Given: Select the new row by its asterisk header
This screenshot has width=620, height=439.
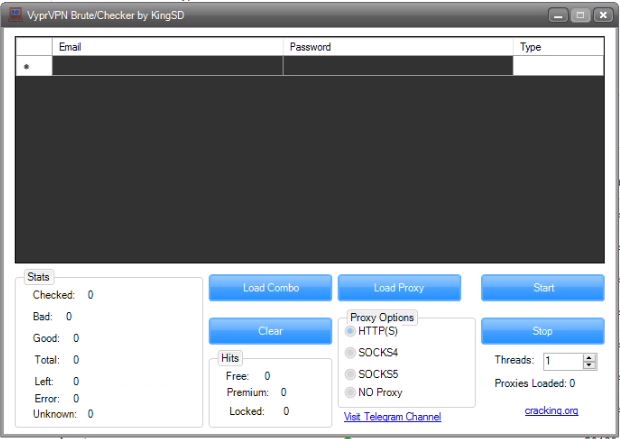Looking at the screenshot, I should tap(34, 66).
